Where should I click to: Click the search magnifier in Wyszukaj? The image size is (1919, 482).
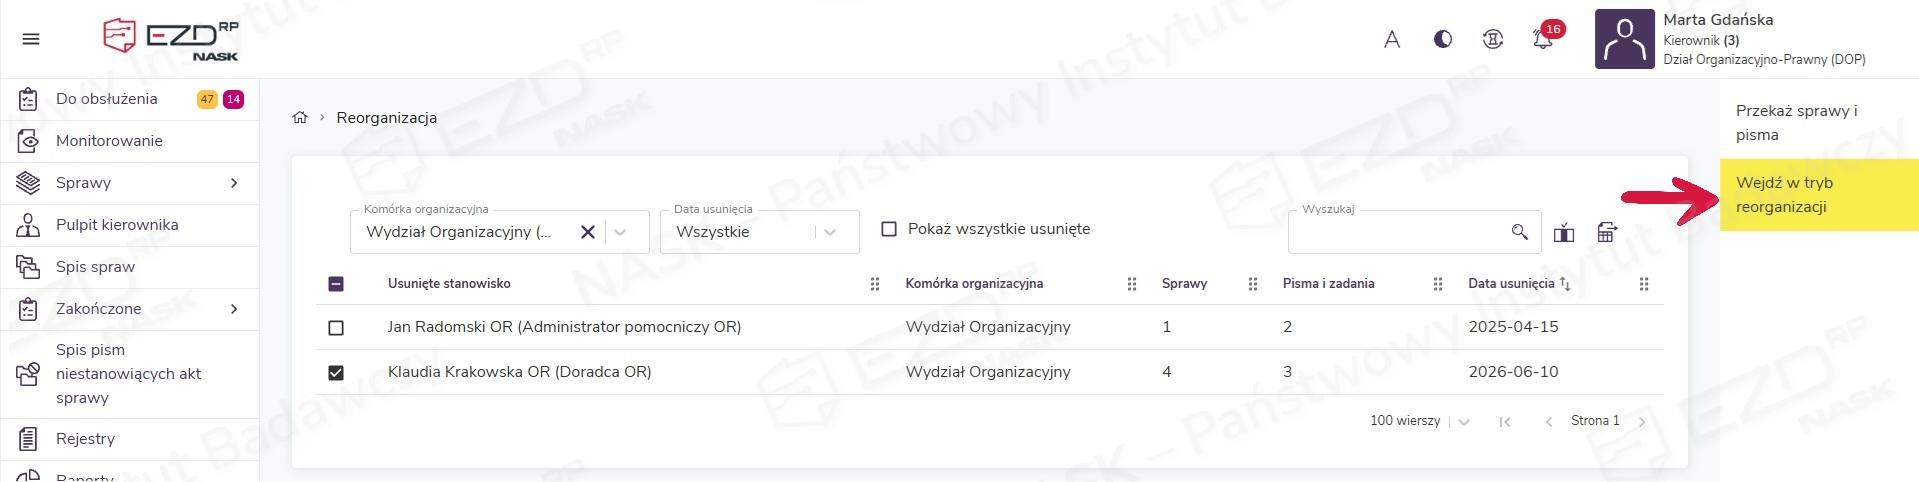[x=1519, y=232]
